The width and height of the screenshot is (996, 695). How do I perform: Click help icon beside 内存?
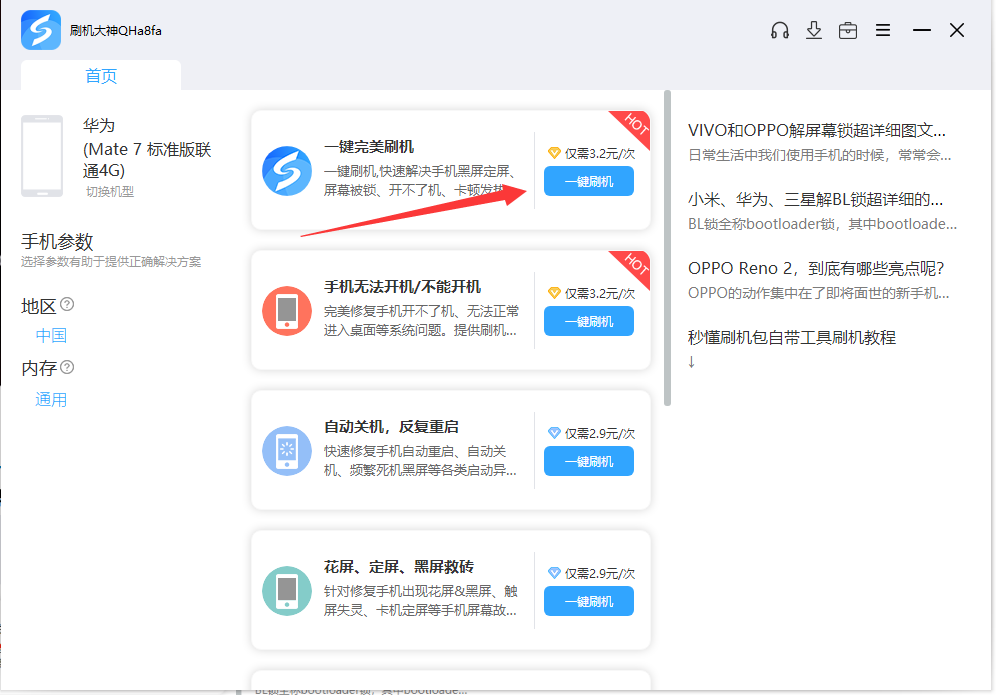[x=67, y=367]
